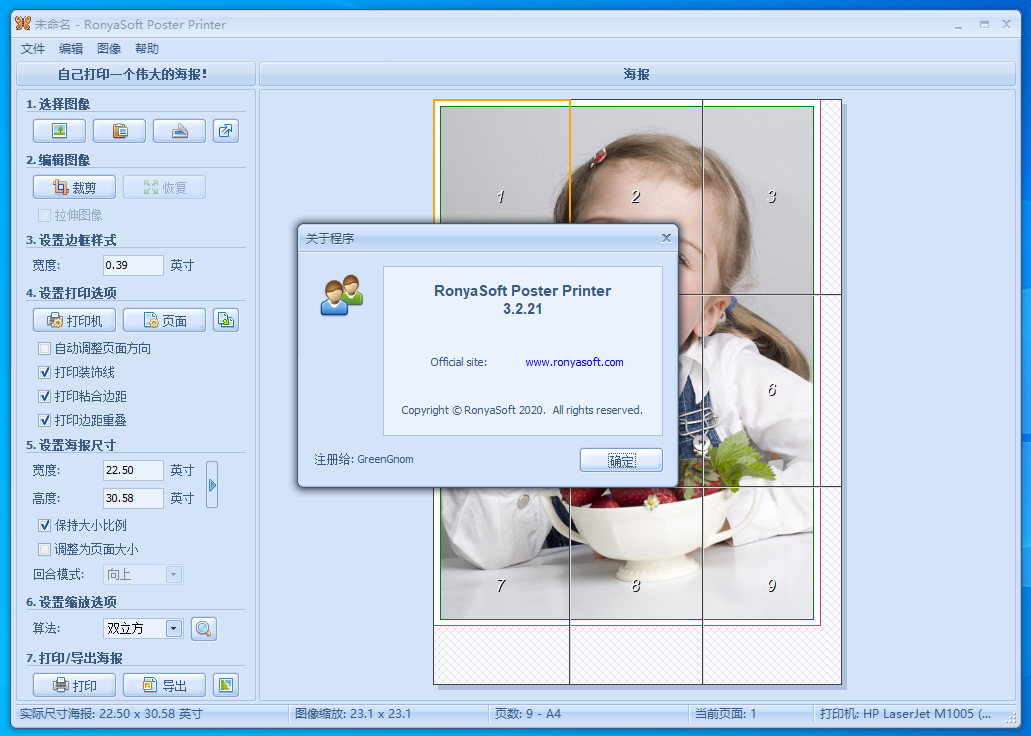Image resolution: width=1031 pixels, height=736 pixels.
Task: Click the 导出 export poster button
Action: [x=164, y=685]
